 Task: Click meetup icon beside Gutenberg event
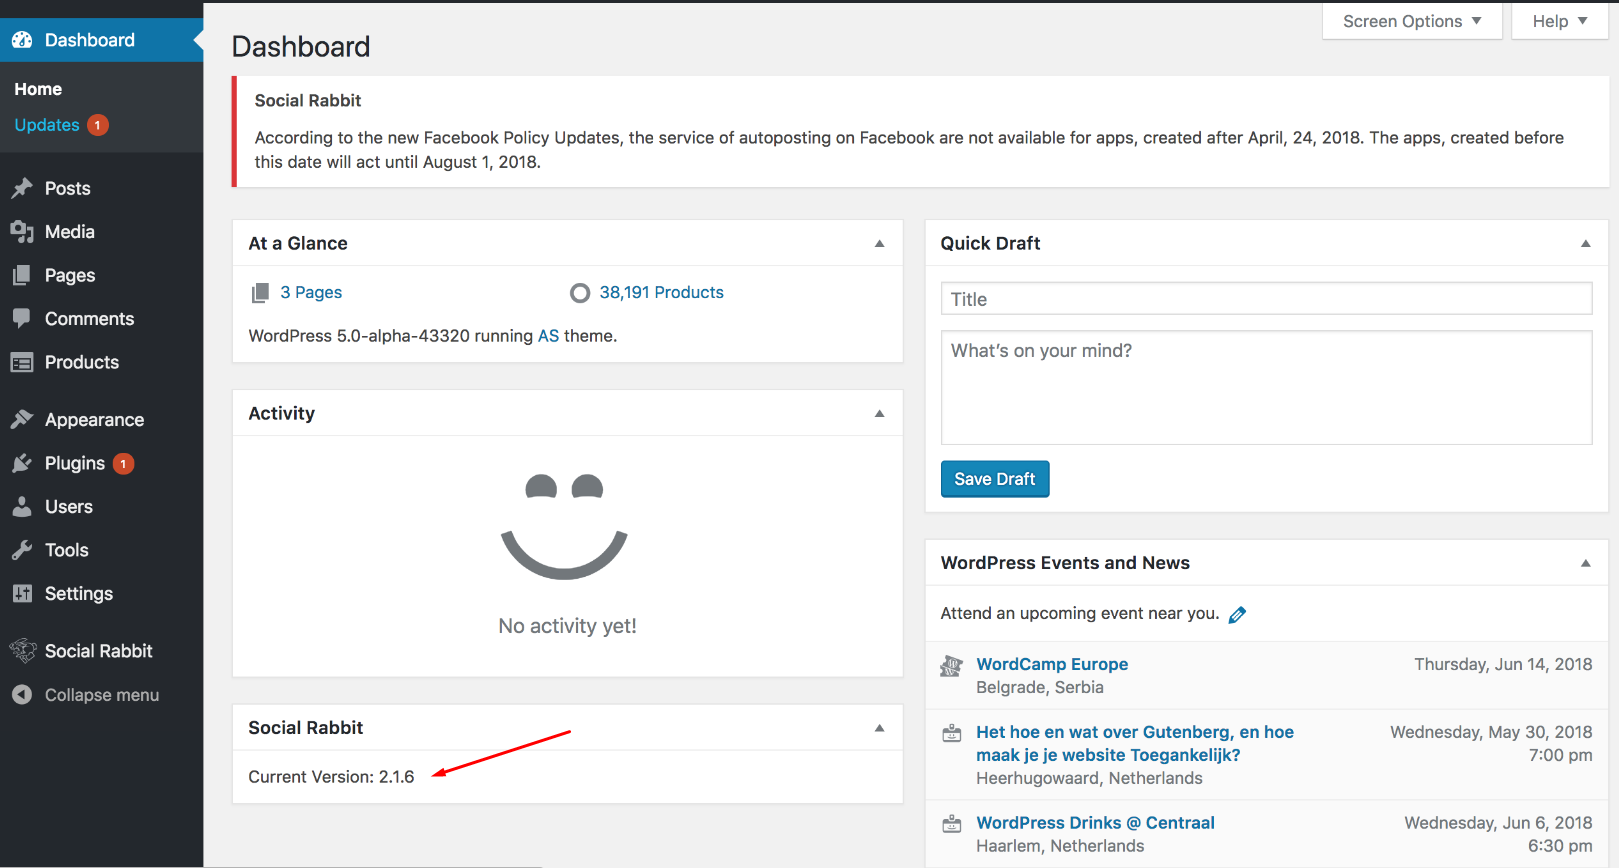(952, 734)
